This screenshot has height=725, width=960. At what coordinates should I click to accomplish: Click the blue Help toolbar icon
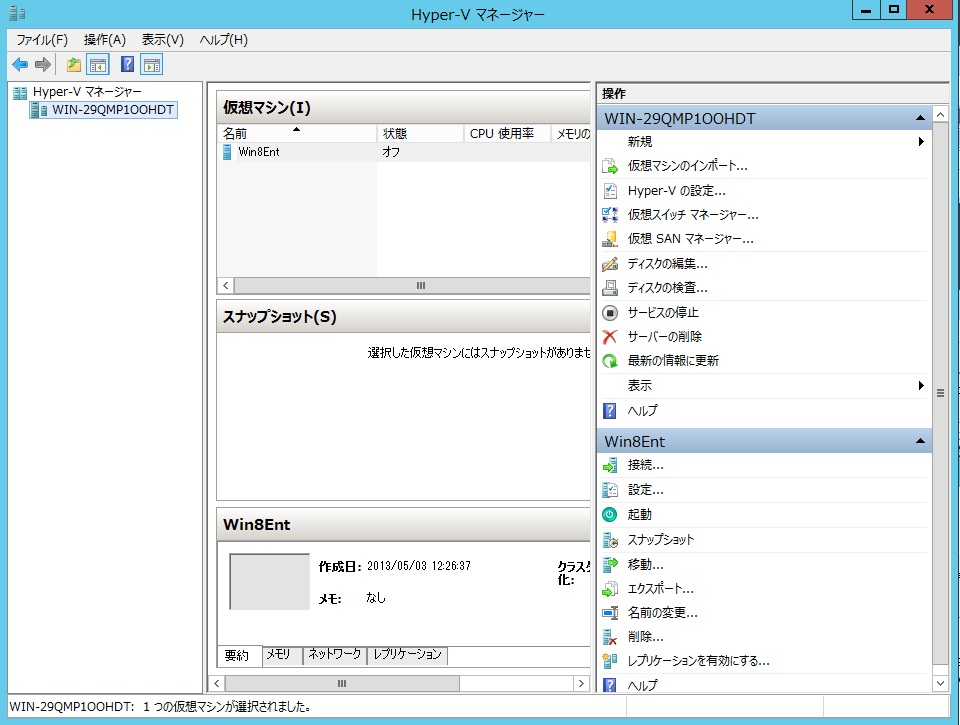point(127,64)
